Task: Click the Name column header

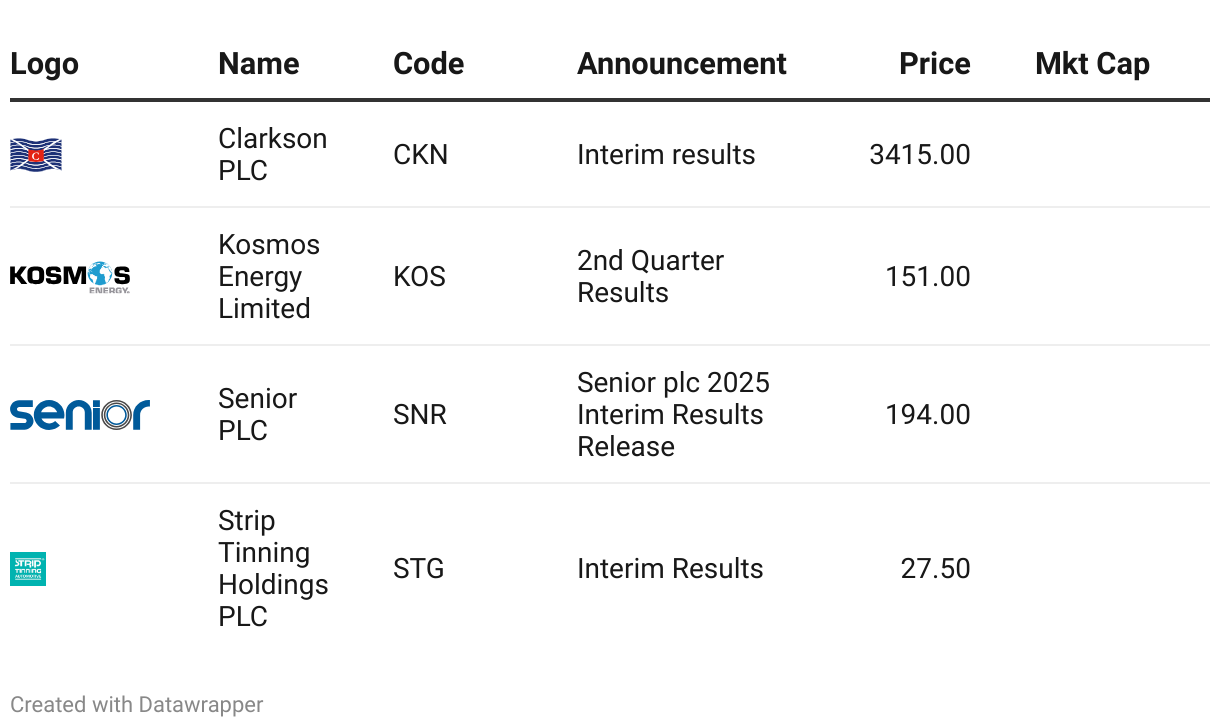Action: [259, 64]
